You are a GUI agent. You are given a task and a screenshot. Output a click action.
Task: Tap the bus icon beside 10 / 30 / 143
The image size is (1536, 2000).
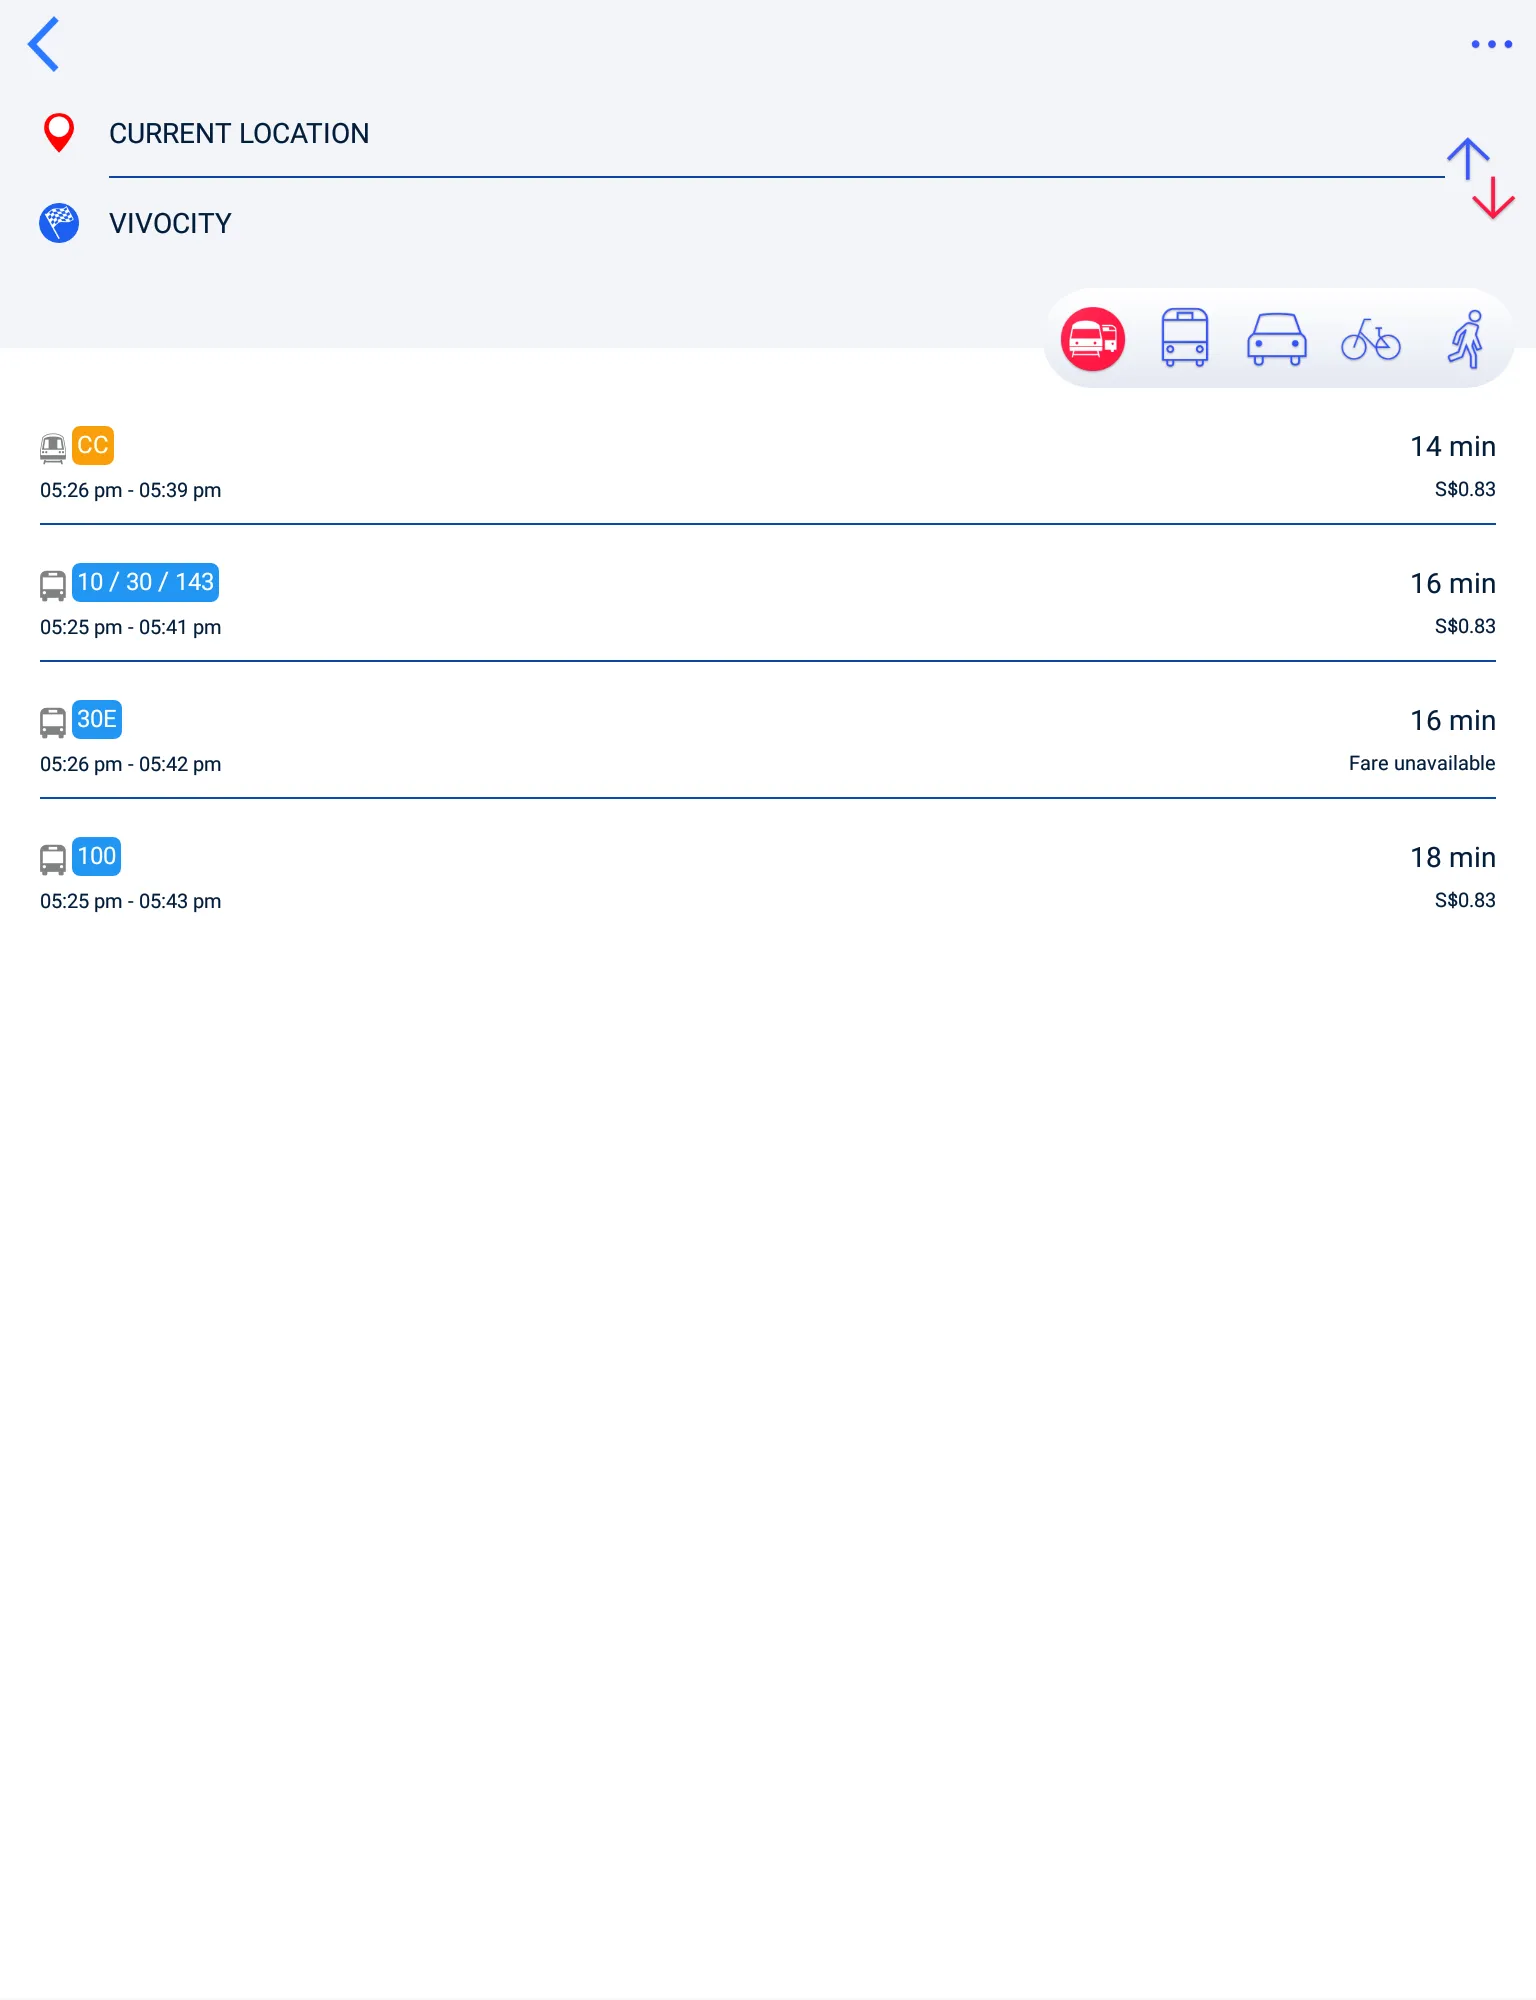53,585
